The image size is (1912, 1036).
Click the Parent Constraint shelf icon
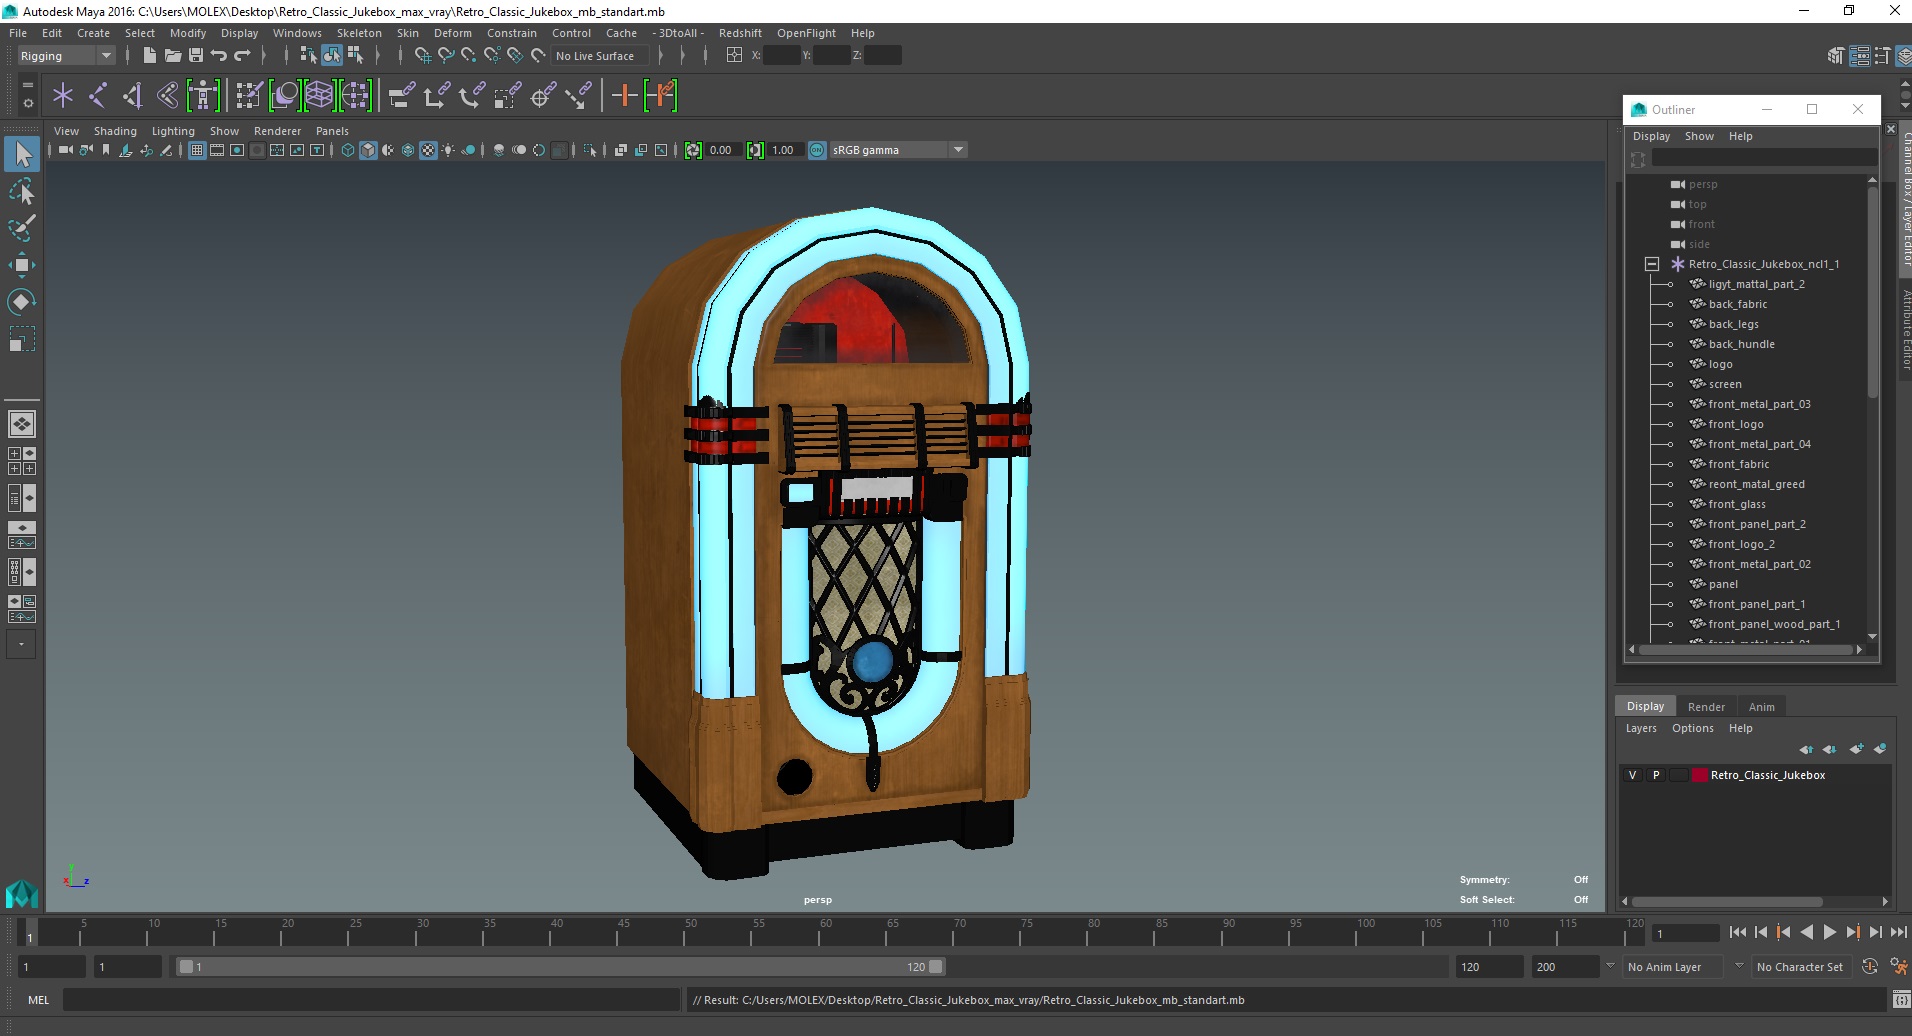point(401,96)
